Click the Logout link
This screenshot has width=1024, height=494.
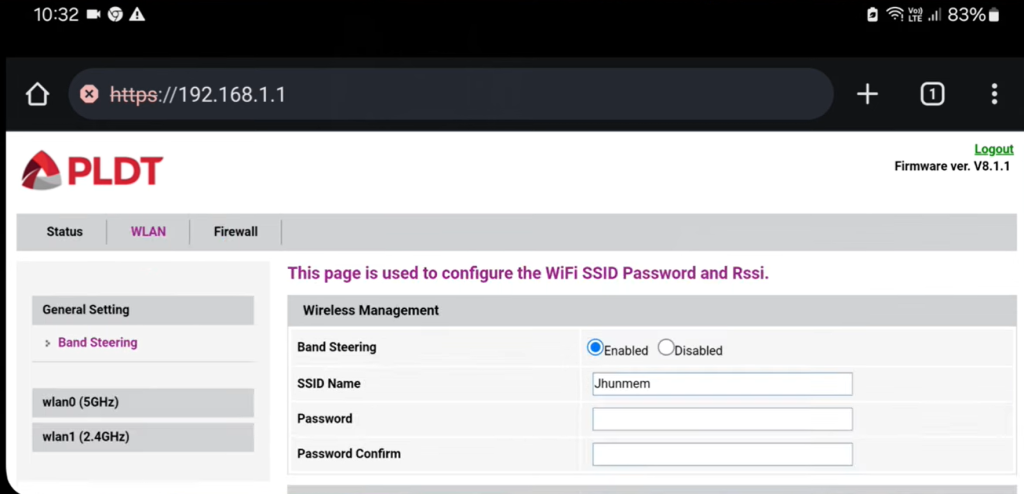pyautogui.click(x=993, y=149)
